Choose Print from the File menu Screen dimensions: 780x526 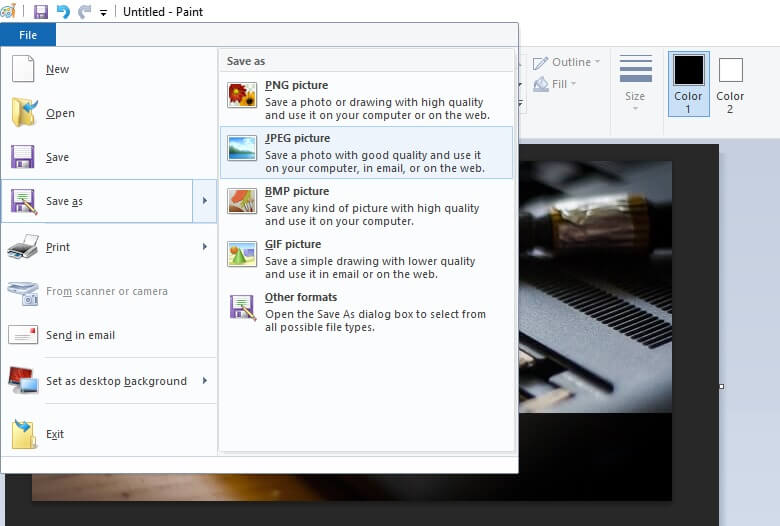[109, 247]
